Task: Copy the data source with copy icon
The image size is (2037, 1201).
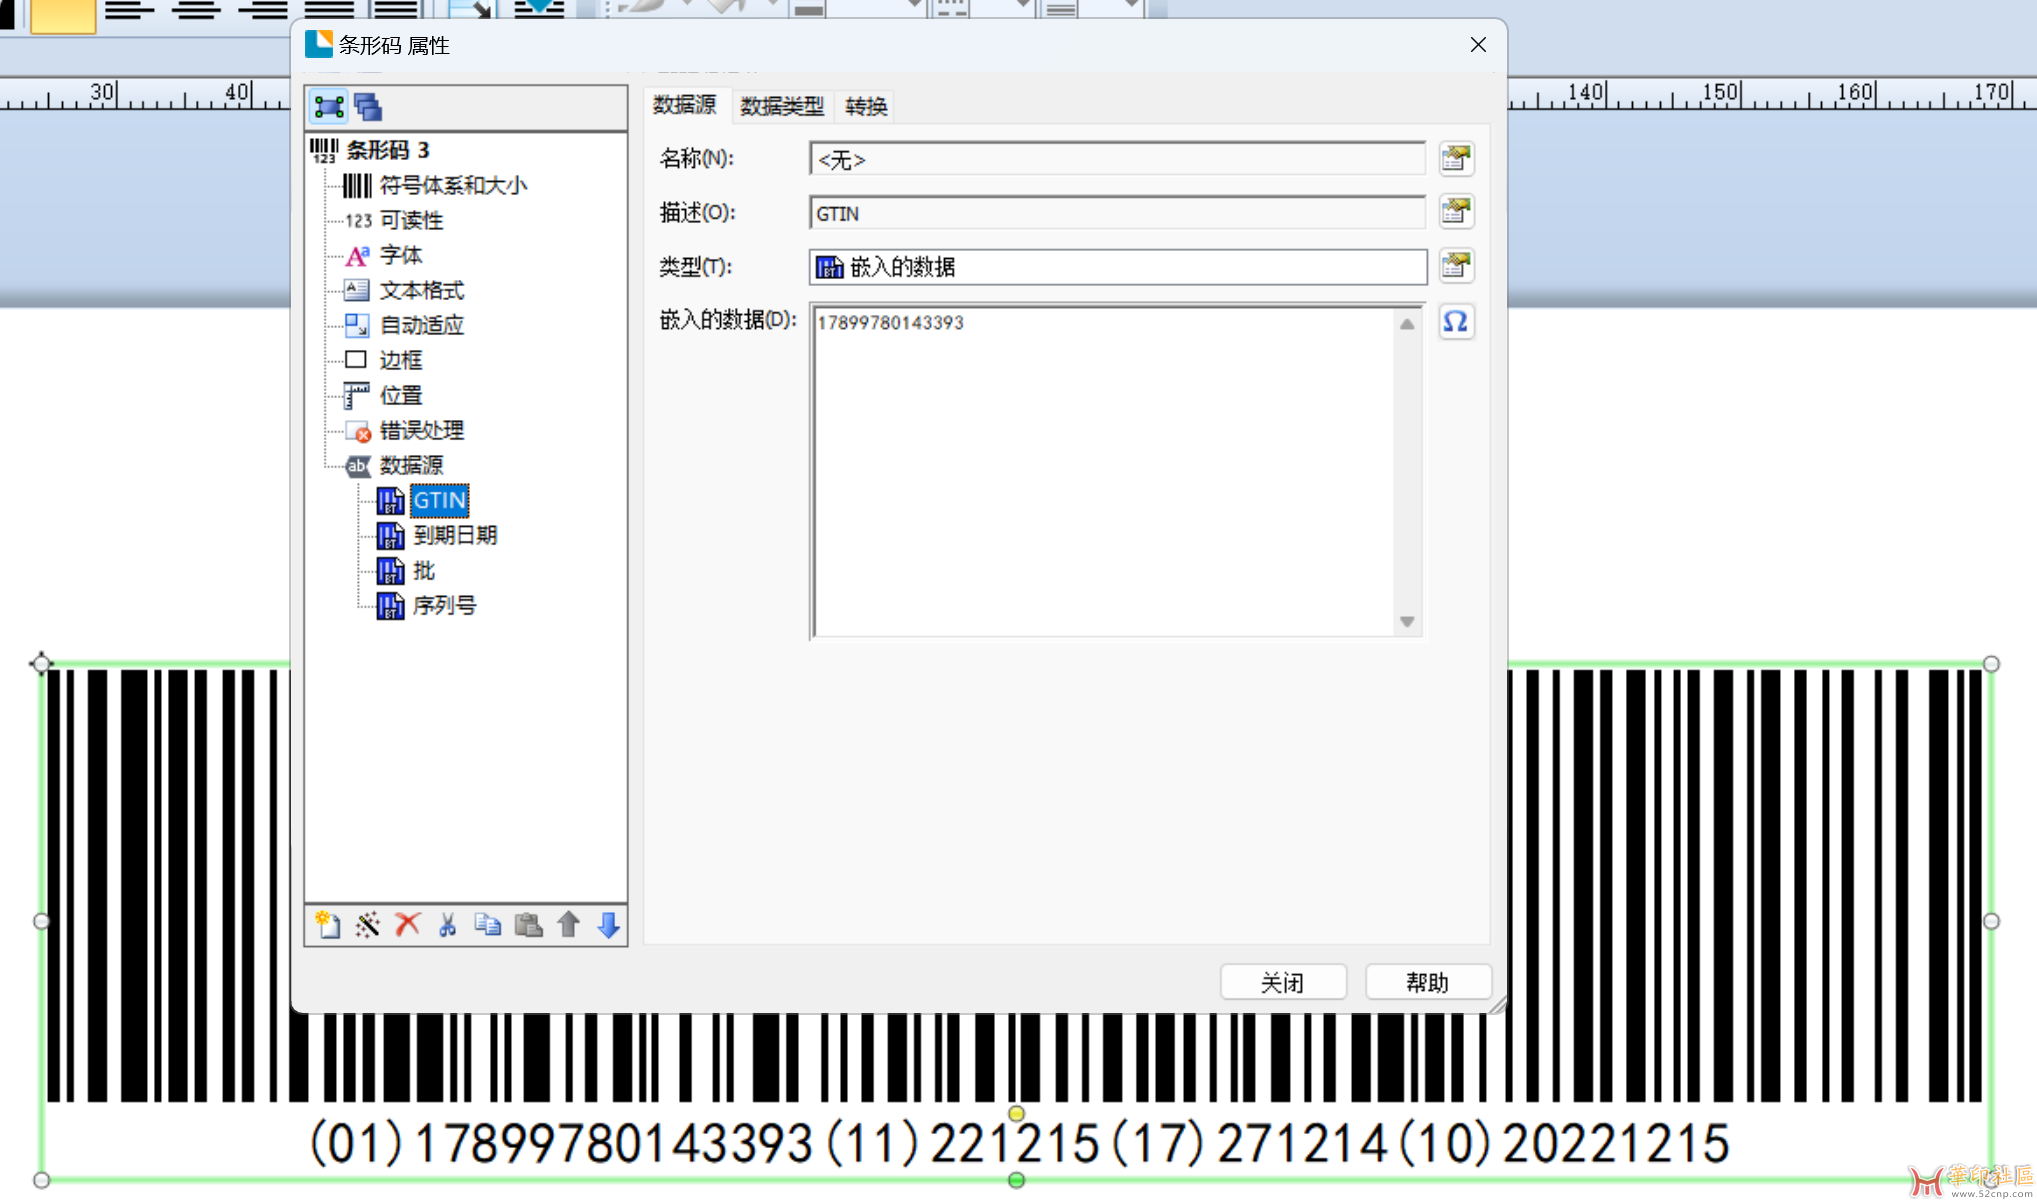Action: pyautogui.click(x=487, y=925)
